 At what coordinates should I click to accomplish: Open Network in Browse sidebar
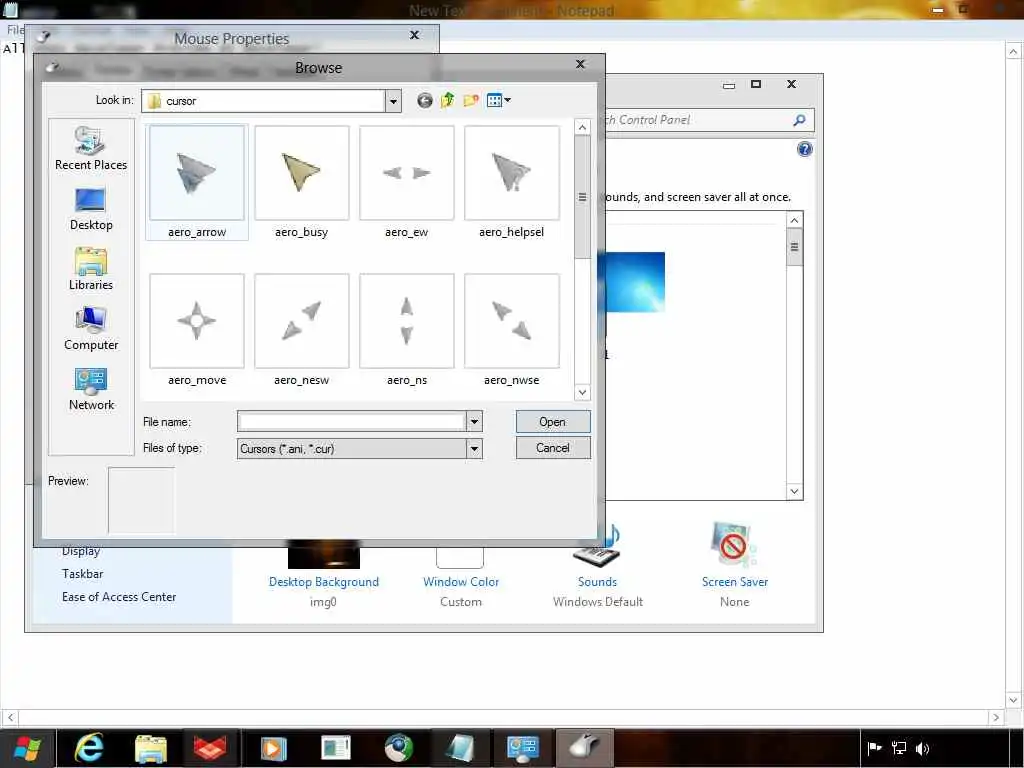[91, 389]
